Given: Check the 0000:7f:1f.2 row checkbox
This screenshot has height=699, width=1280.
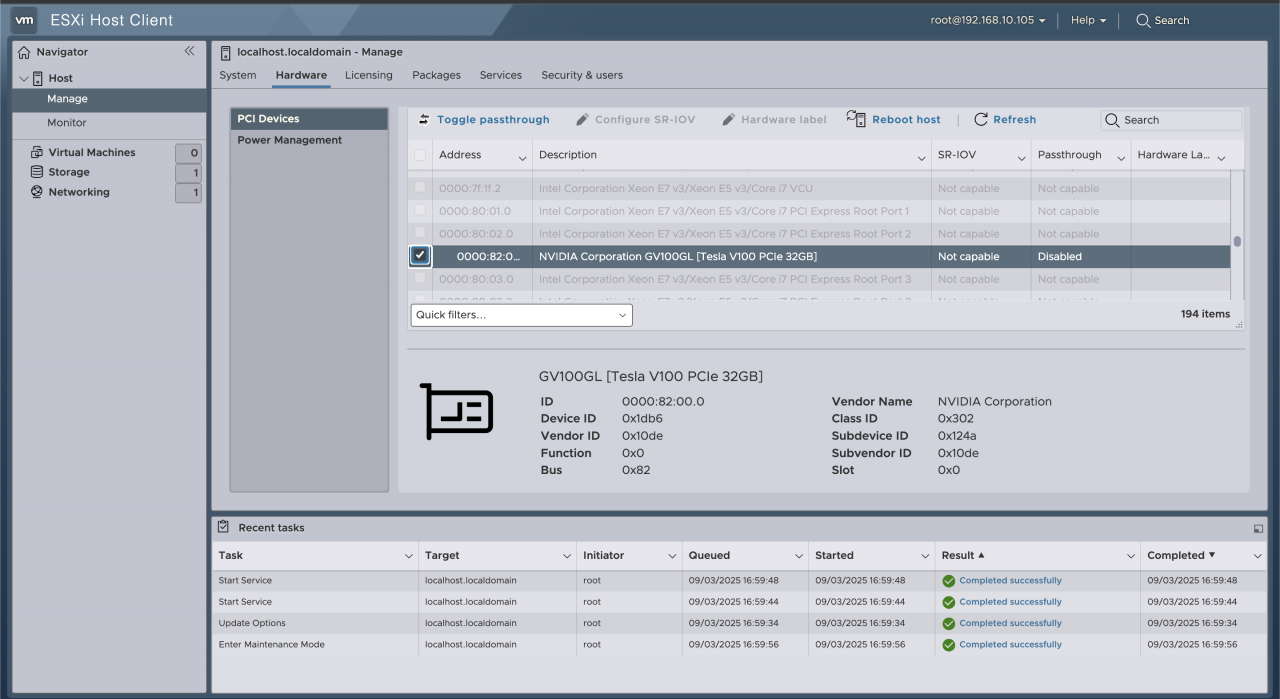Looking at the screenshot, I should coord(420,188).
